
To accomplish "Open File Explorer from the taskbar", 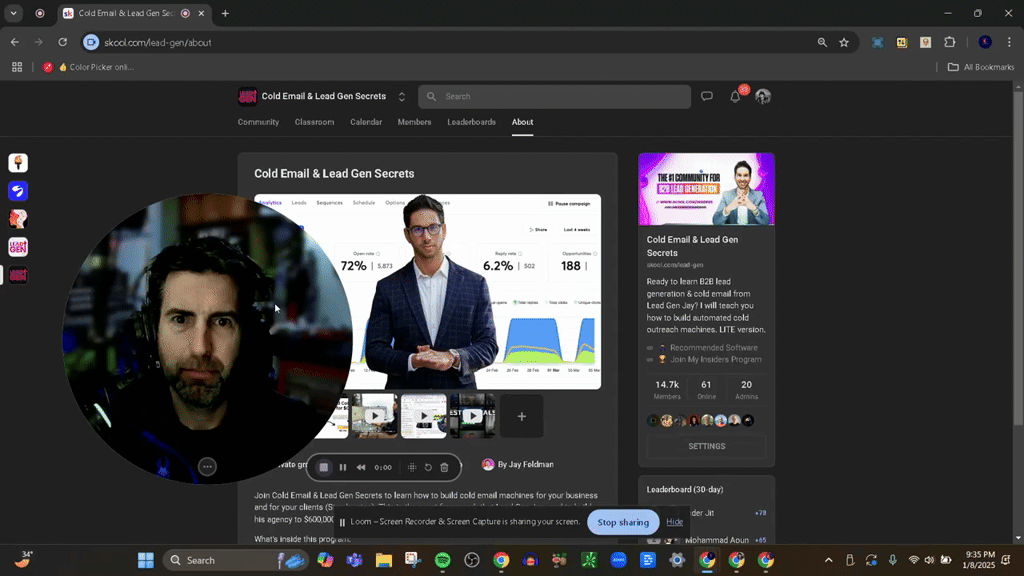I will coord(383,560).
